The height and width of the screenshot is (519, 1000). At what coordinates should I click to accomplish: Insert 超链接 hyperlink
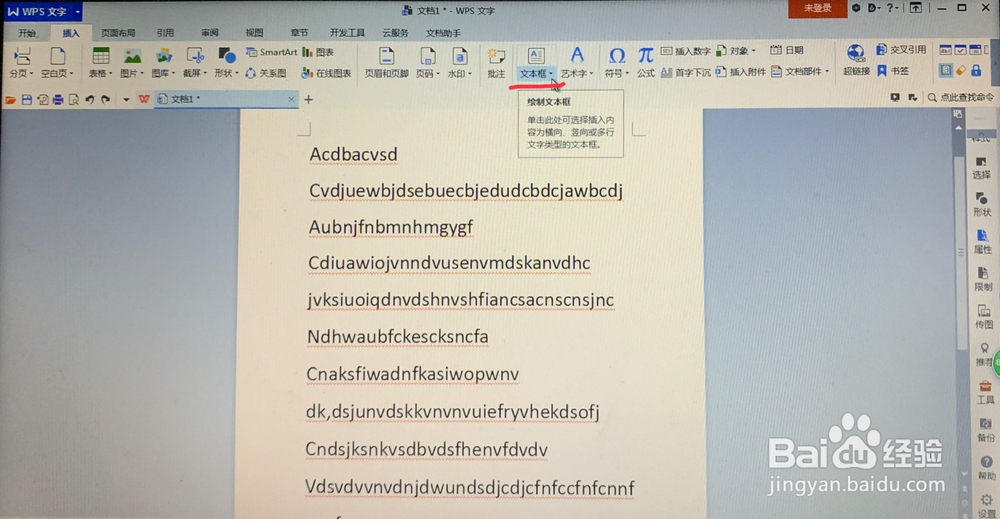click(x=856, y=61)
